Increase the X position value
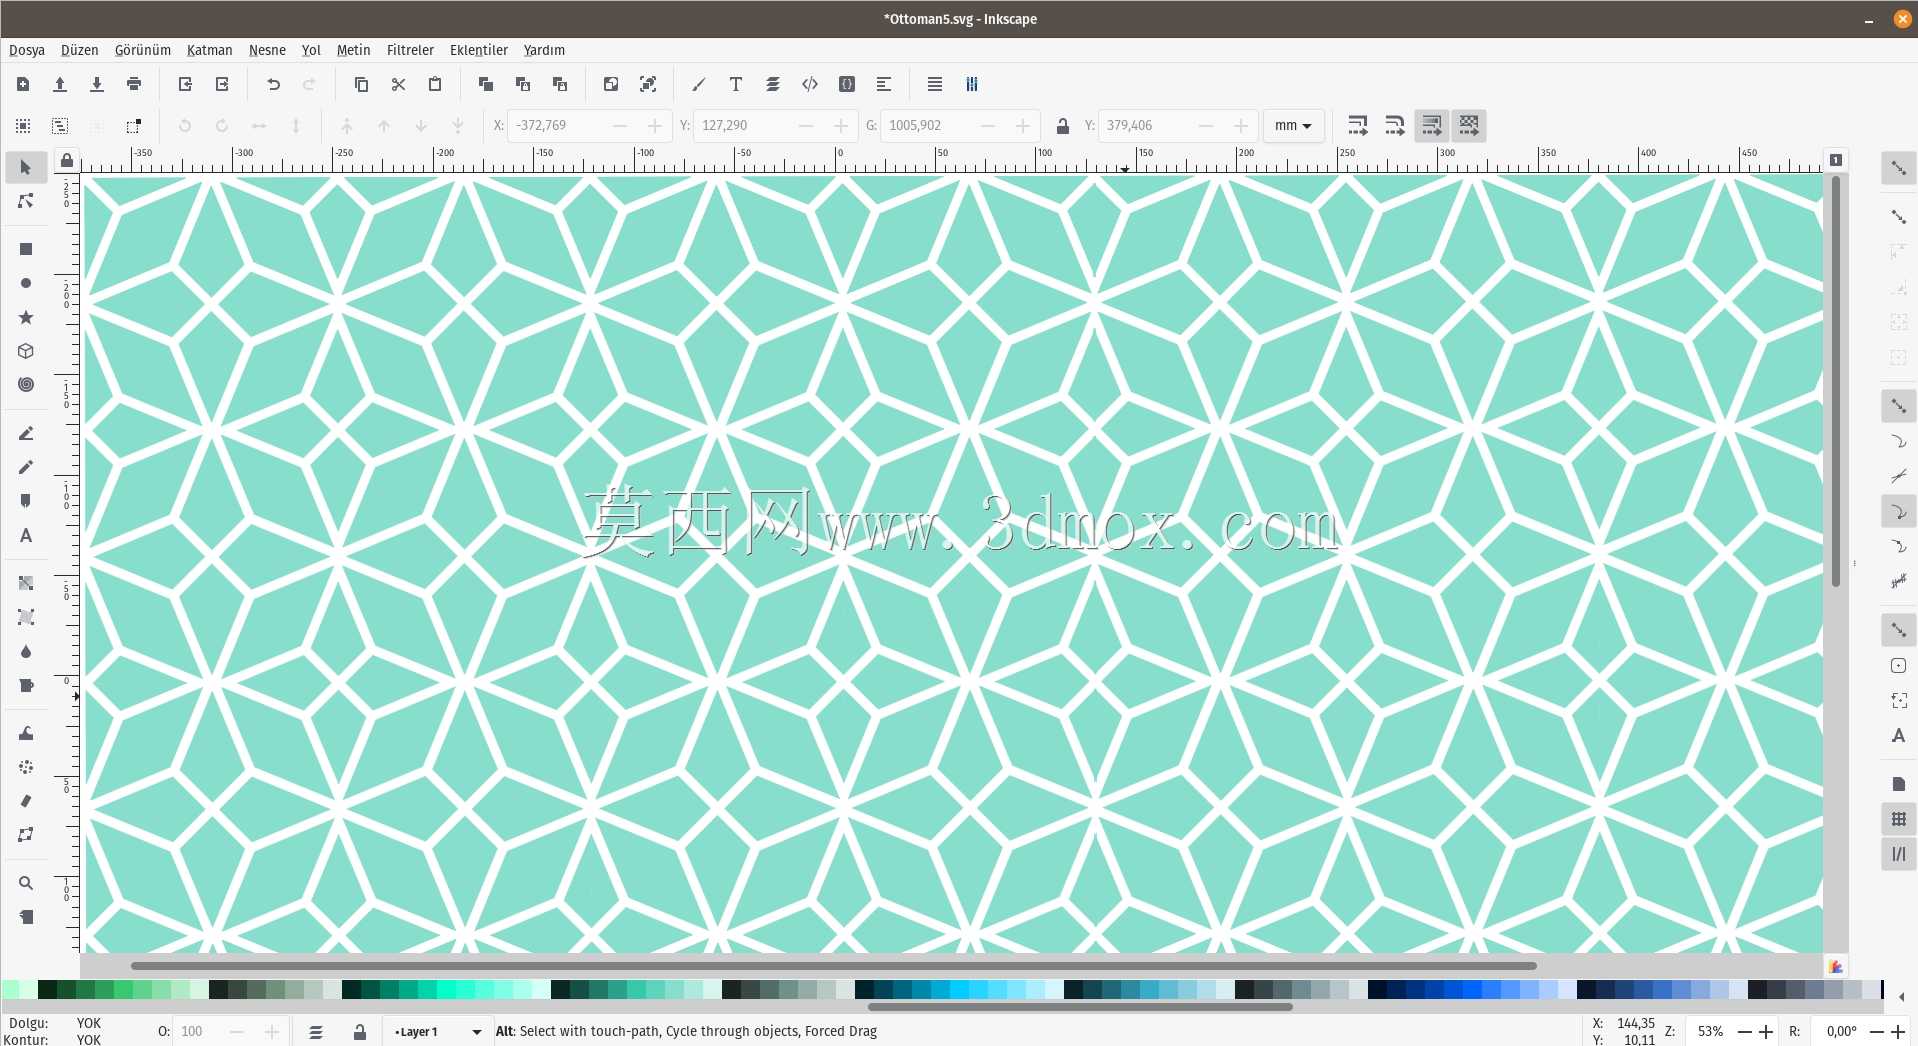1918x1046 pixels. point(655,126)
